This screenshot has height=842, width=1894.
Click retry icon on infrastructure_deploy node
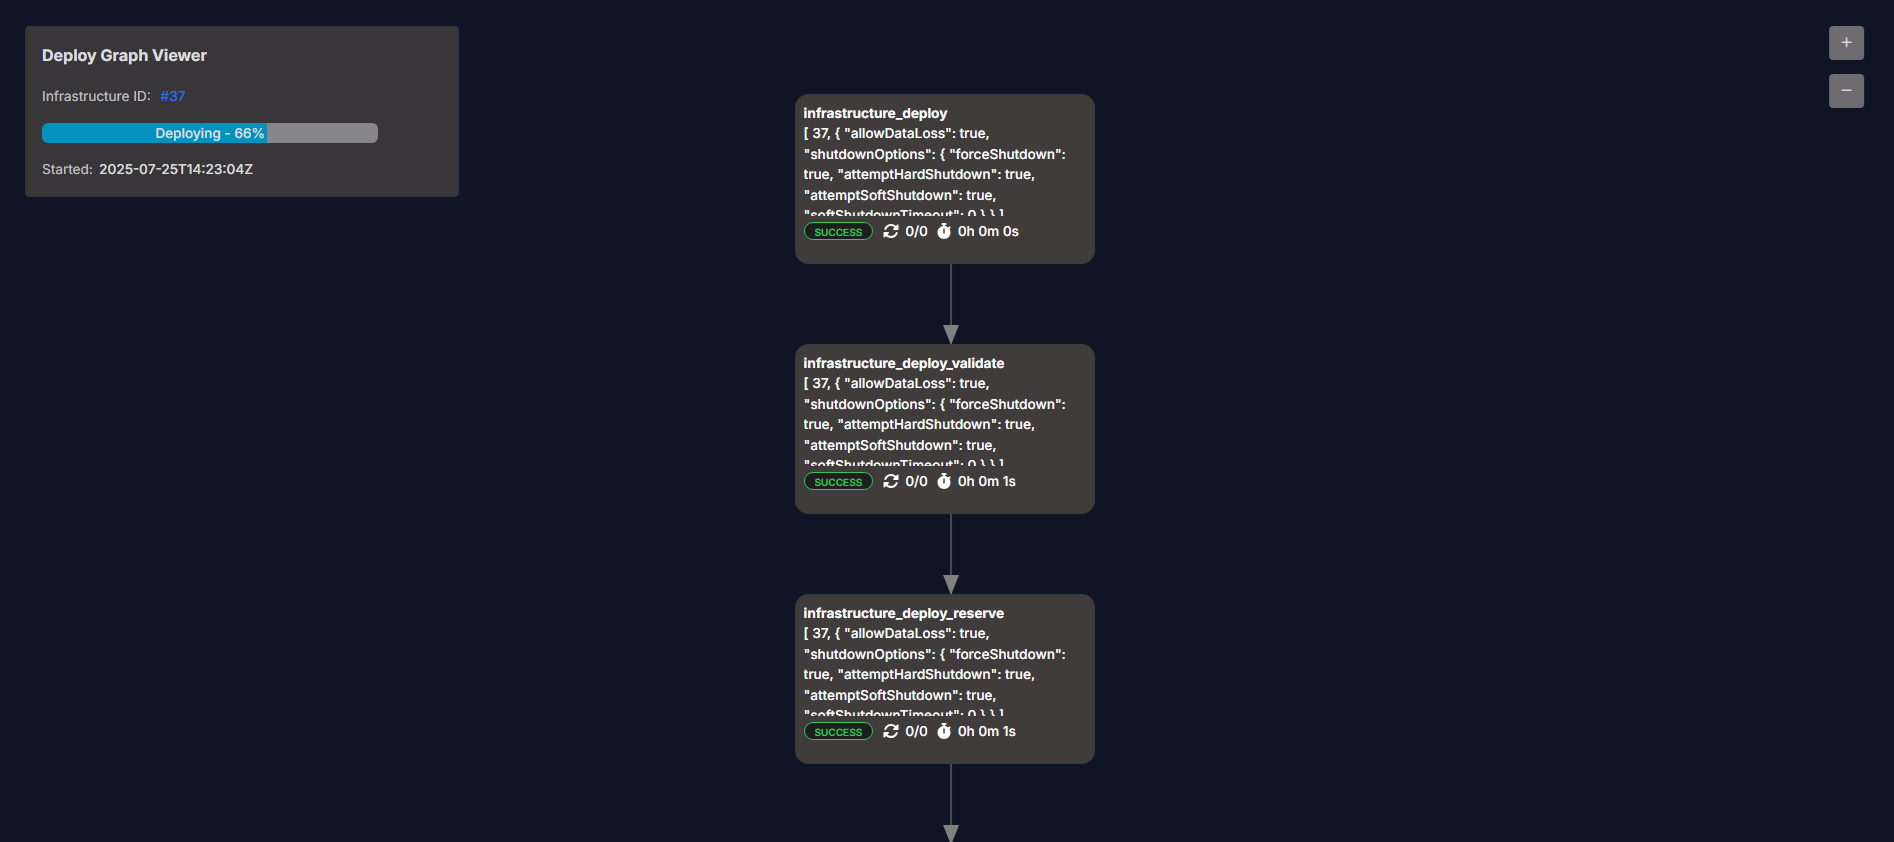pyautogui.click(x=890, y=231)
